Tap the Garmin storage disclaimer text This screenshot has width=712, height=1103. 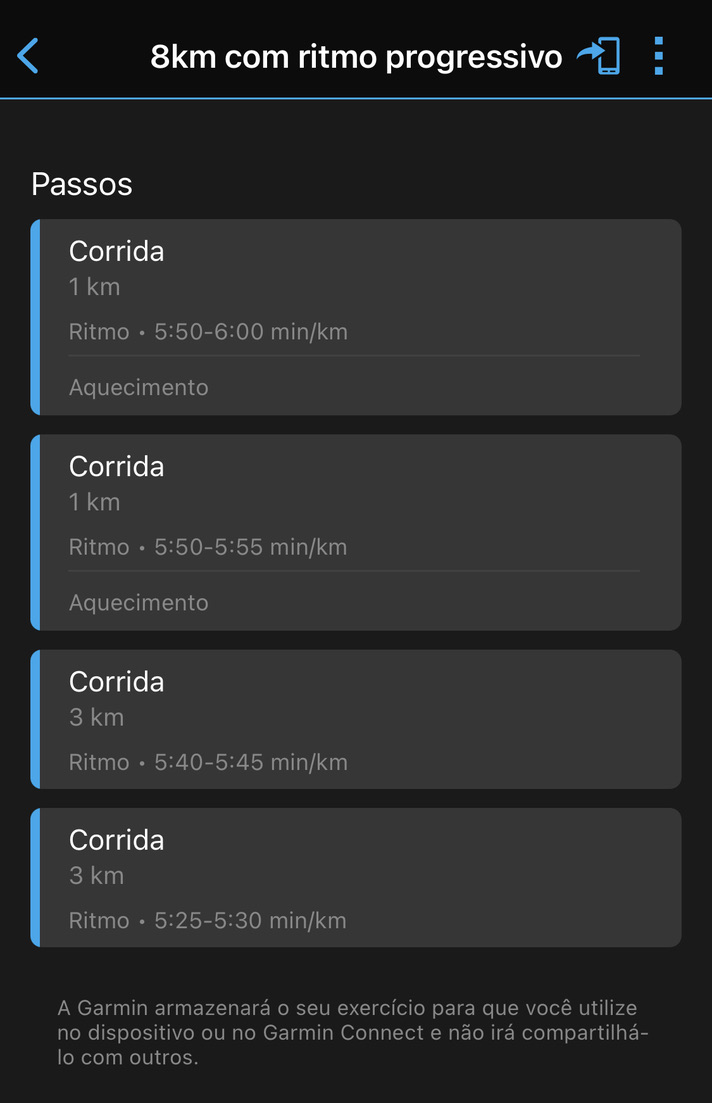352,1033
